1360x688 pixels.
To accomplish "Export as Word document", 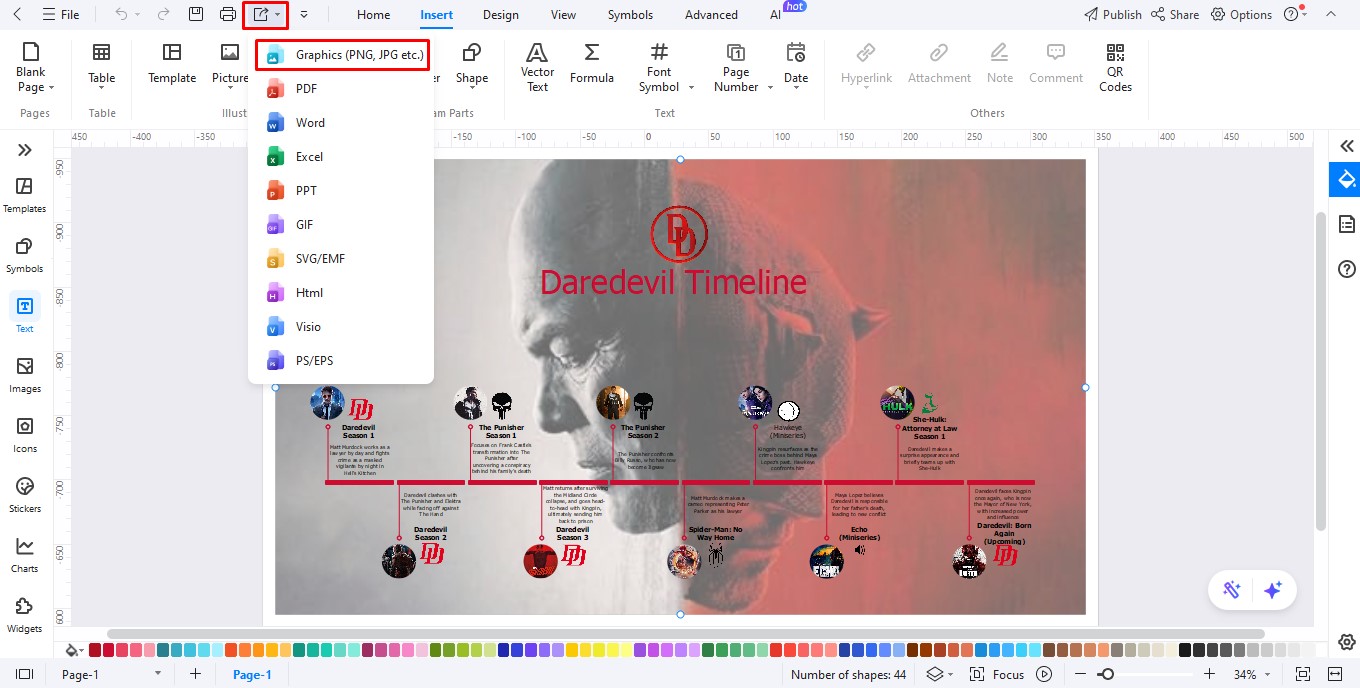I will tap(340, 123).
